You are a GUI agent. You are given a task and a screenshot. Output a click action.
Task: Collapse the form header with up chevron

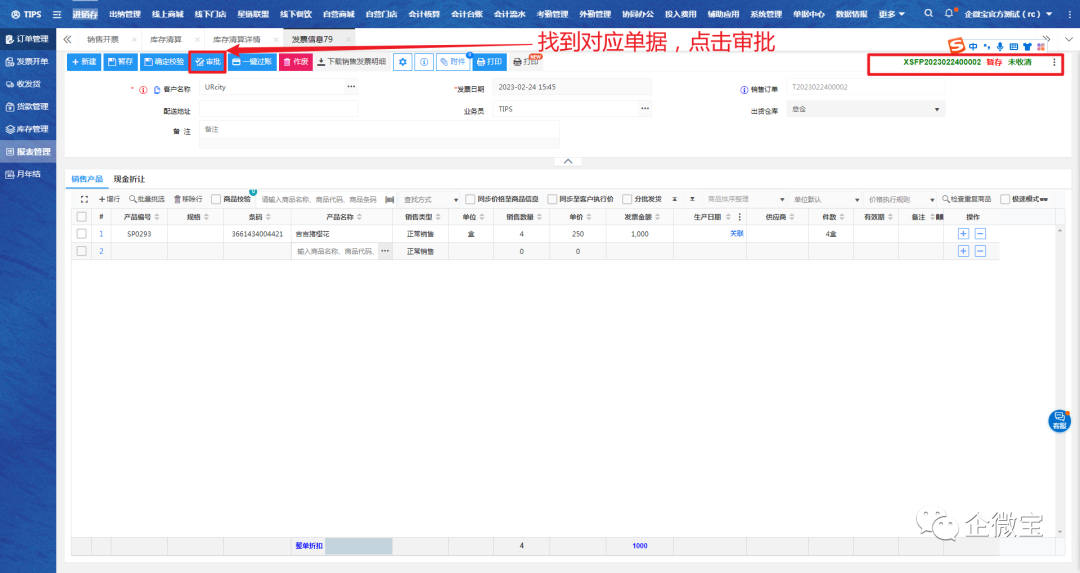click(567, 161)
